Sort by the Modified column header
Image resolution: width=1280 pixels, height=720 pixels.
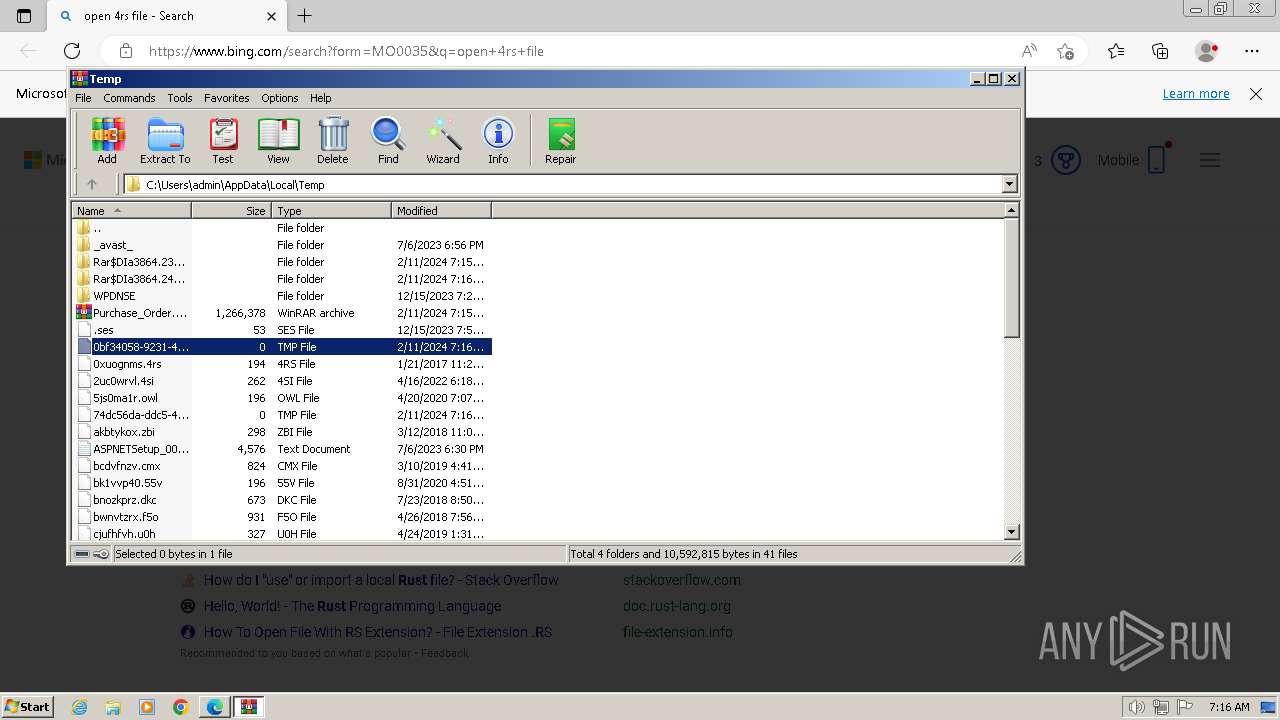pyautogui.click(x=441, y=211)
